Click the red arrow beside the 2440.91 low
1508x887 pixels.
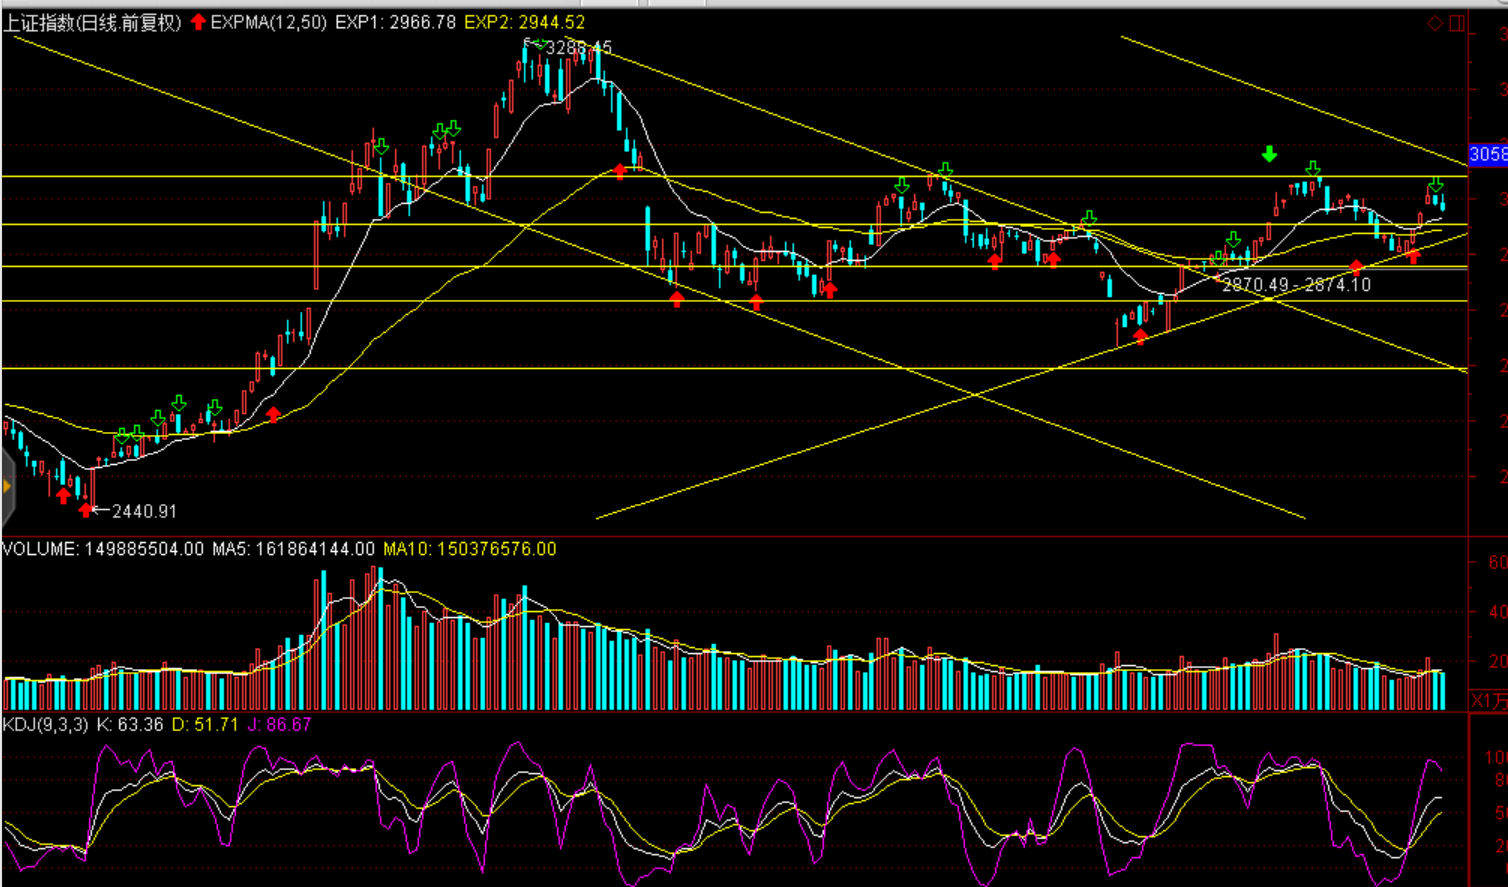pos(87,510)
